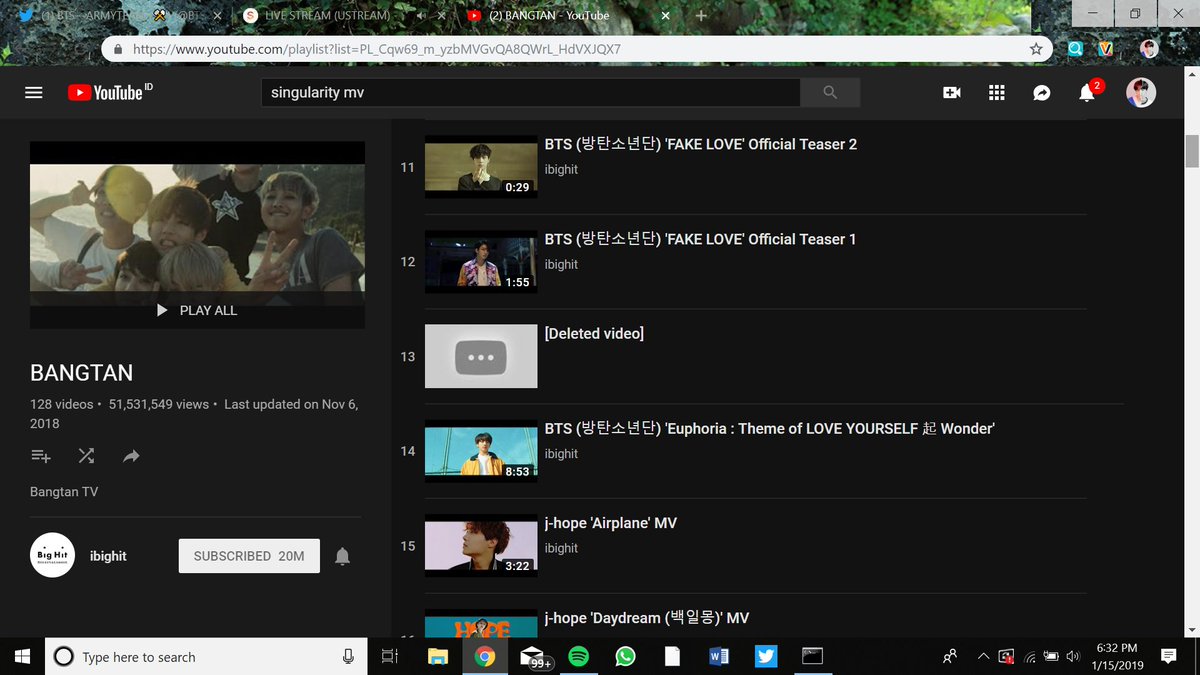This screenshot has height=675, width=1200.
Task: Click the Airplane MV thumbnail 3:22
Action: (x=481, y=546)
